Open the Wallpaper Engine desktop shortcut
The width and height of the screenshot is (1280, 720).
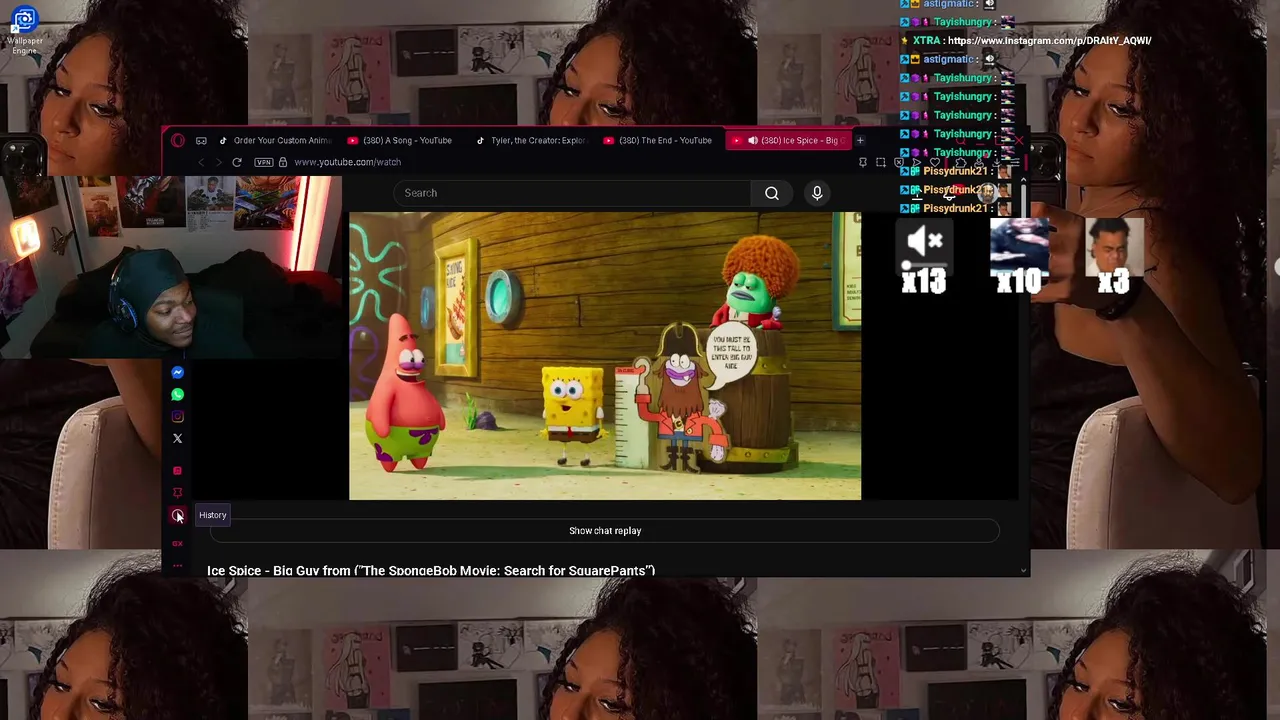[24, 28]
